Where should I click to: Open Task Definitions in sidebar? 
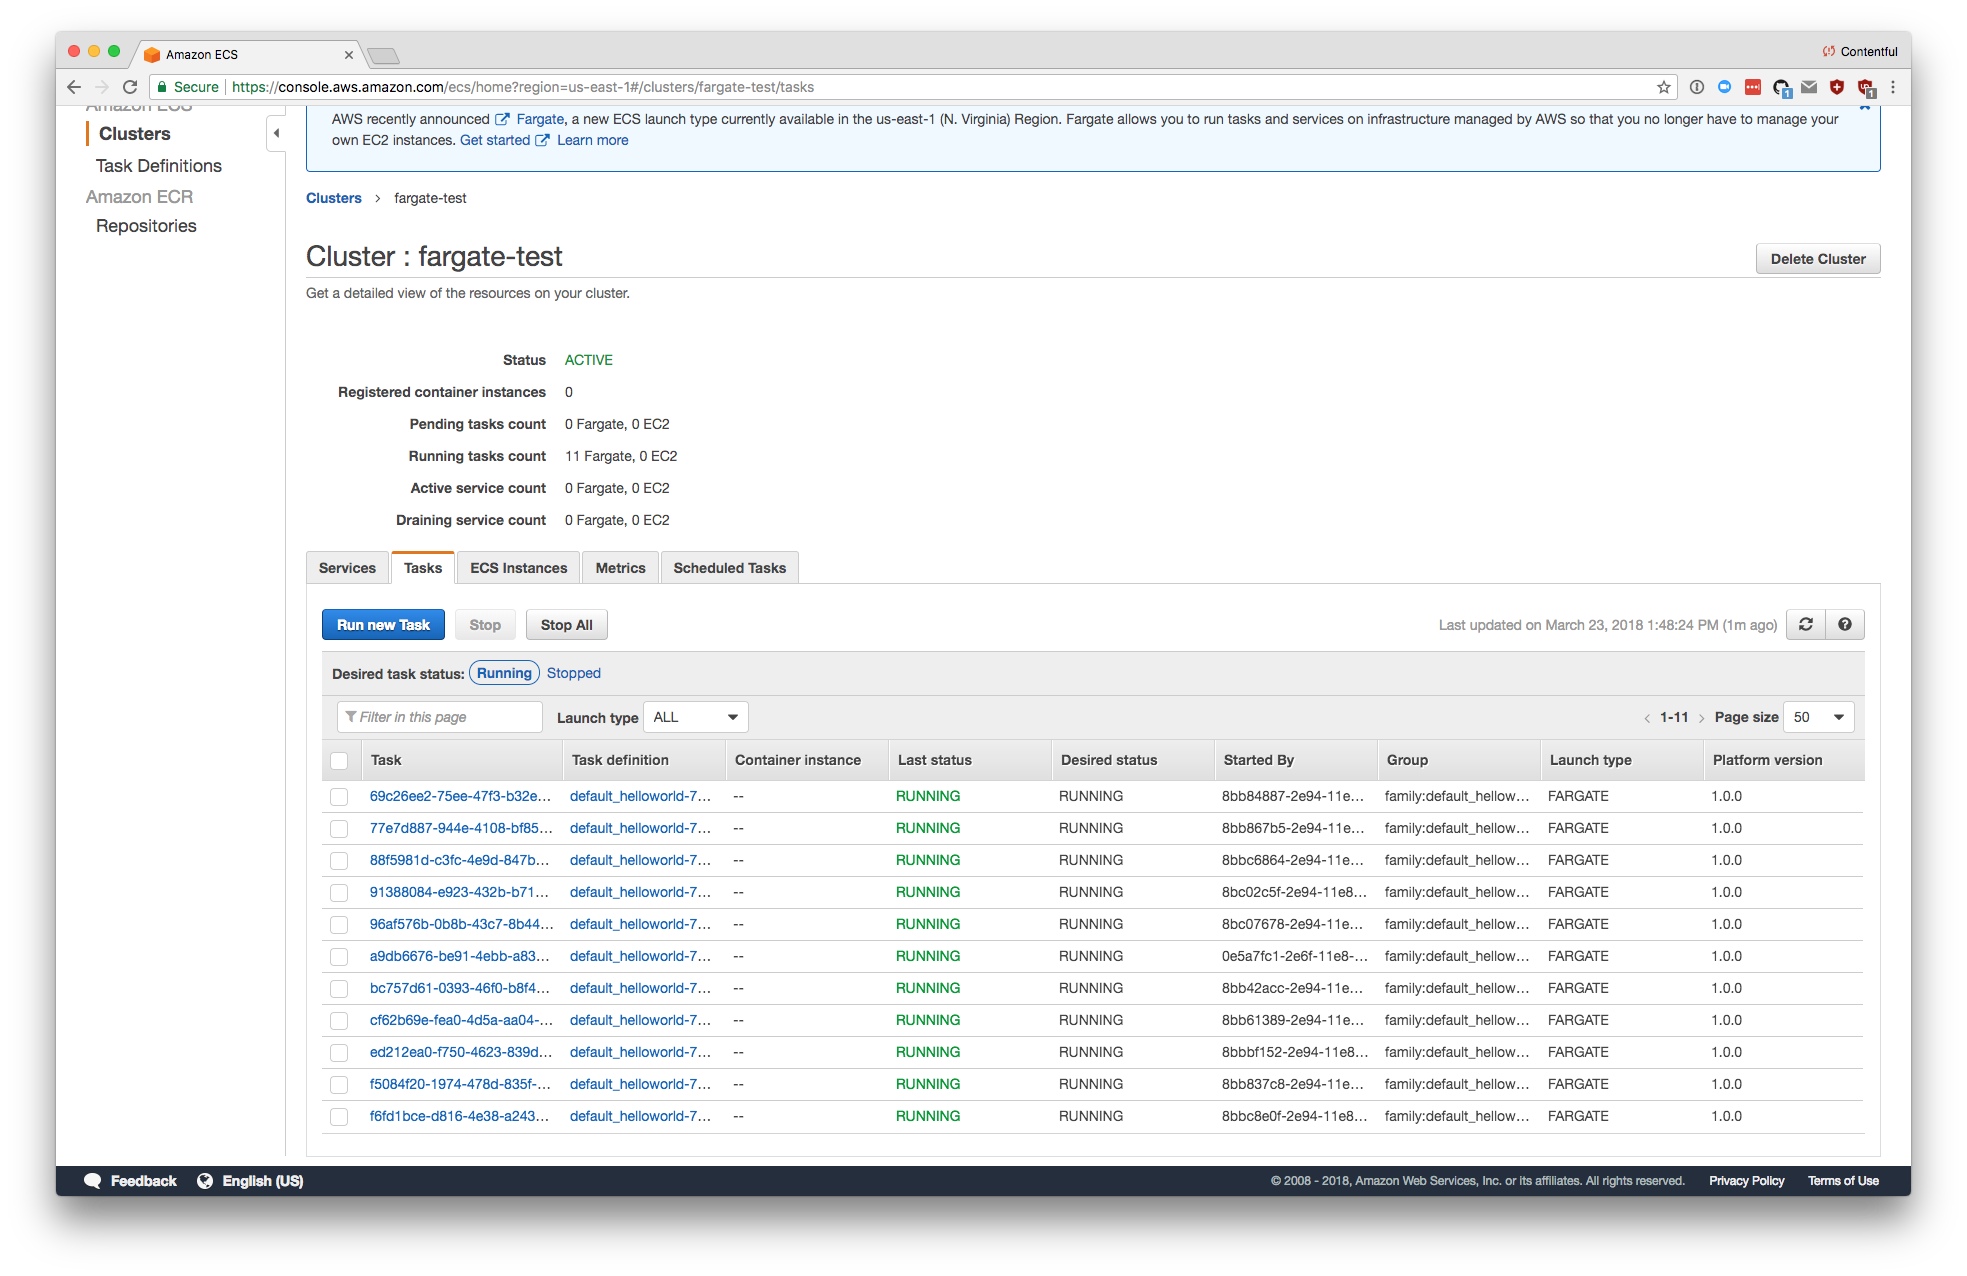[159, 166]
